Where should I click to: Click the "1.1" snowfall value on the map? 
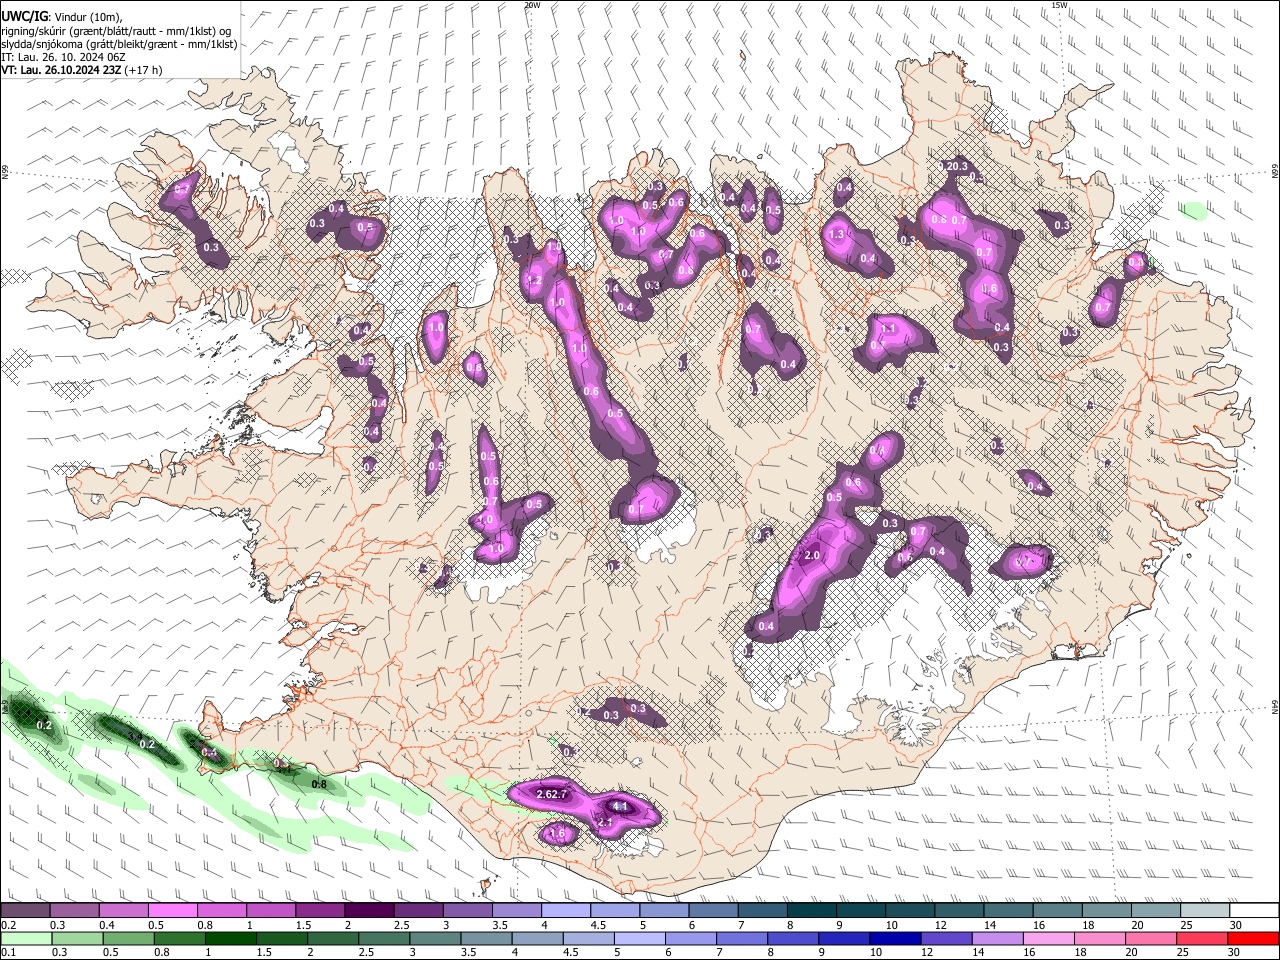click(888, 328)
